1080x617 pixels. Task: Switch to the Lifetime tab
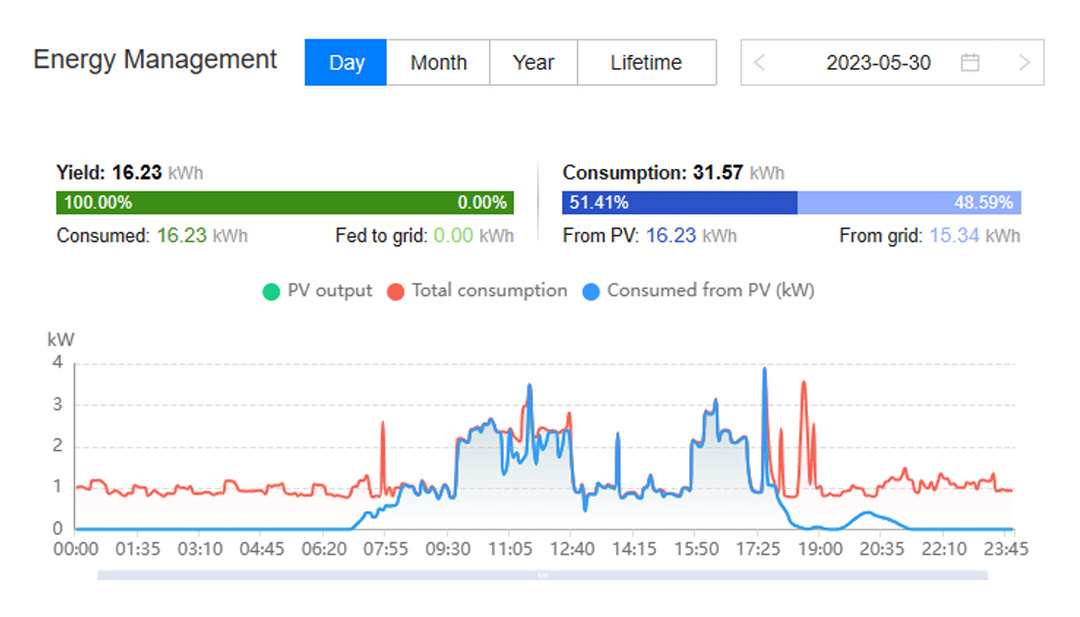(x=646, y=63)
